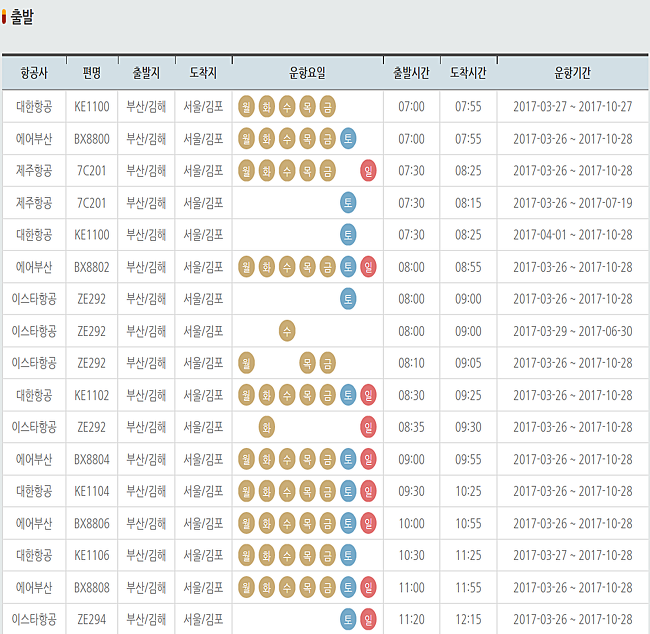Click the 수 badge in the BX8806 row
The width and height of the screenshot is (650, 634).
(287, 523)
